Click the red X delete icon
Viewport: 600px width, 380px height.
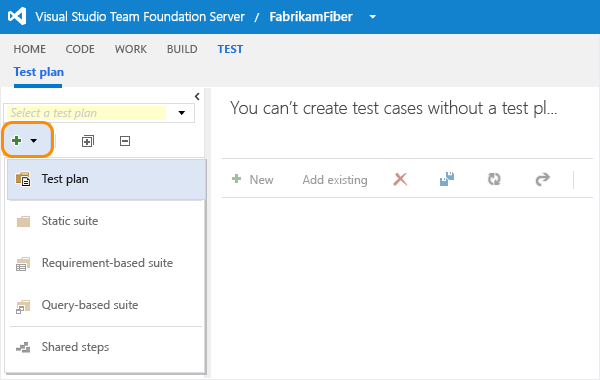point(400,179)
